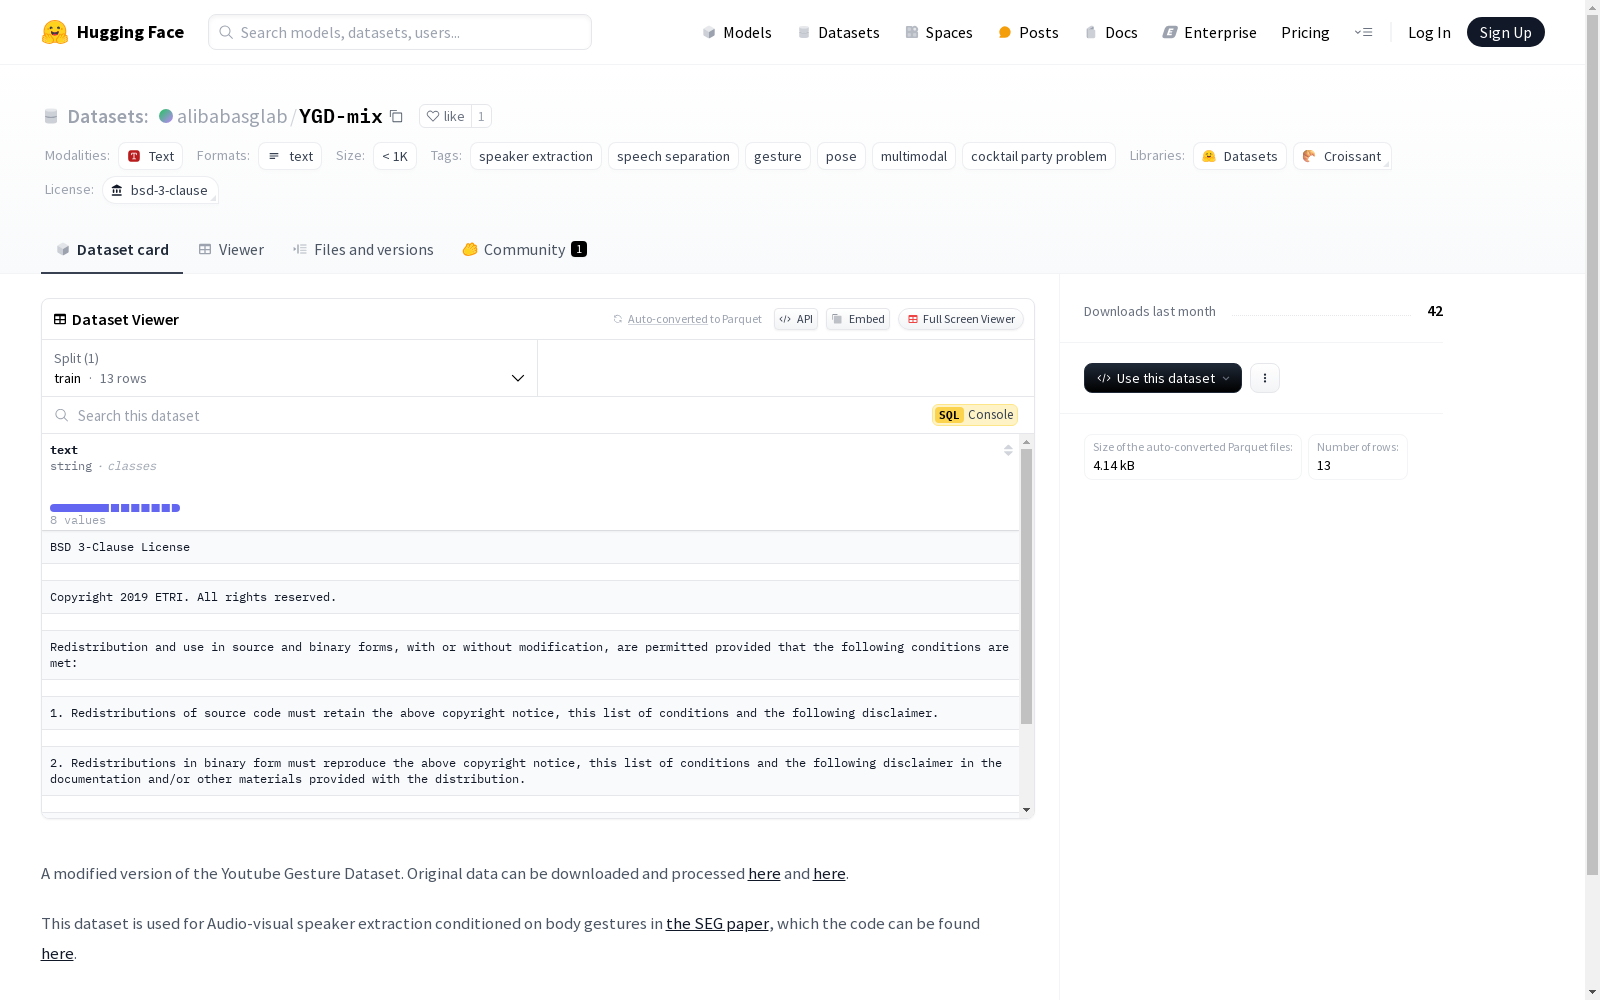The image size is (1600, 1000).
Task: Open the bsd-3-clause license tag
Action: click(x=160, y=190)
